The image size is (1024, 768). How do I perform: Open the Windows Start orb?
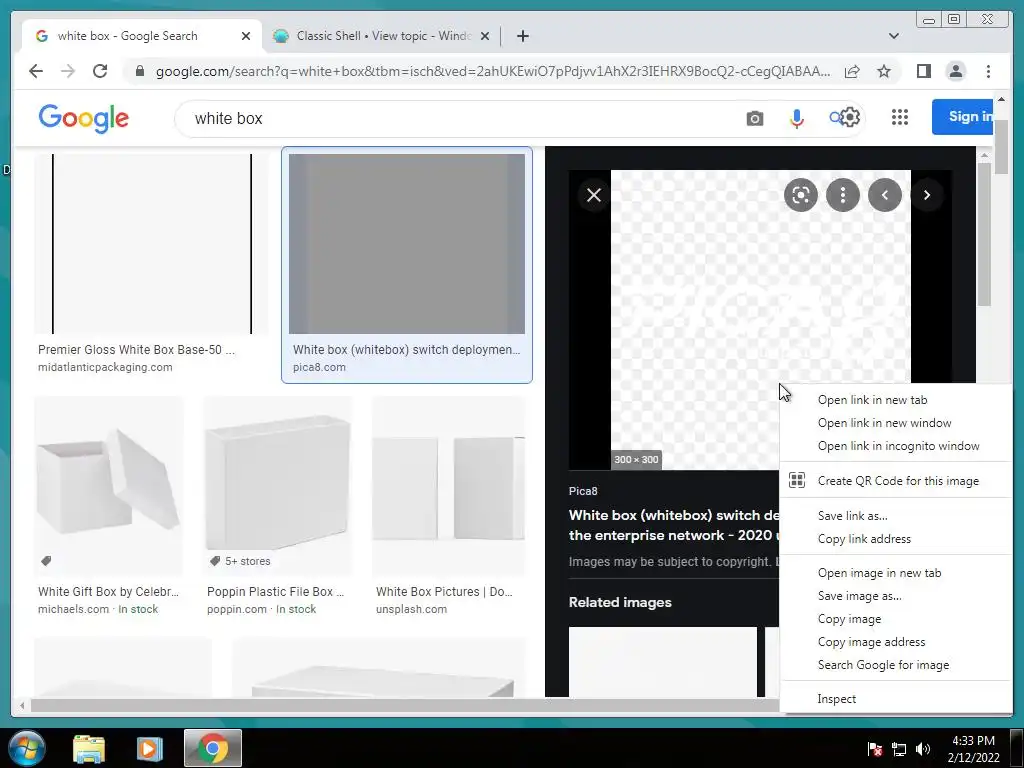26,748
